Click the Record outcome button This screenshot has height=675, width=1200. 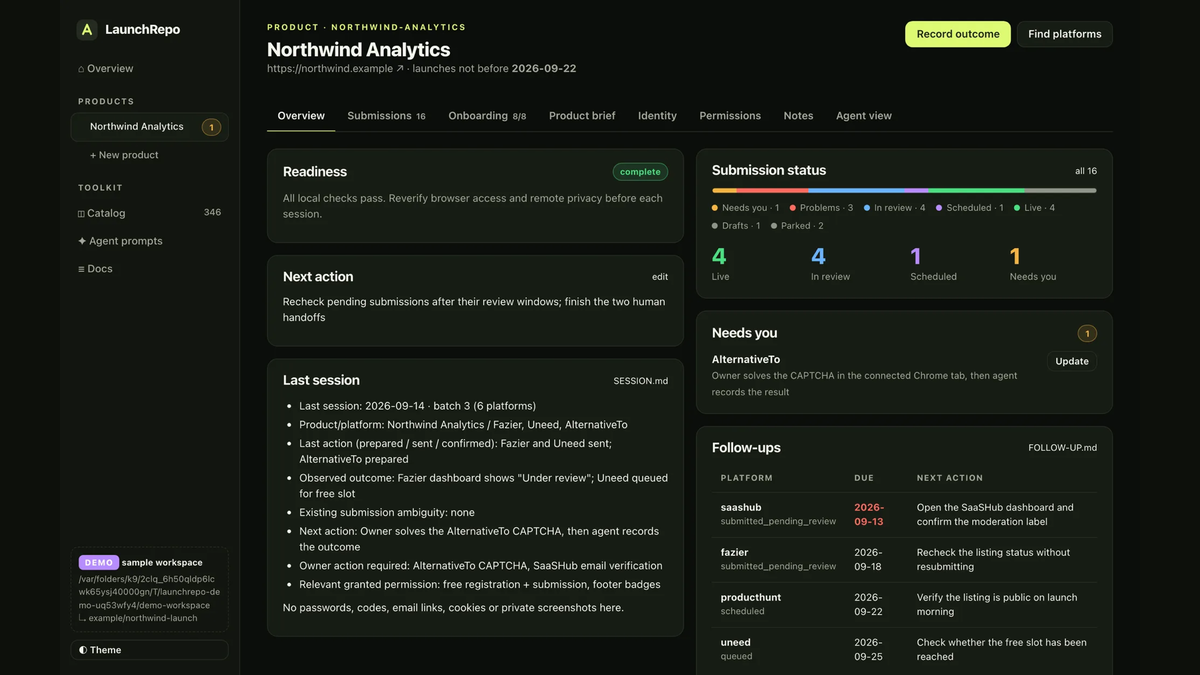(958, 34)
